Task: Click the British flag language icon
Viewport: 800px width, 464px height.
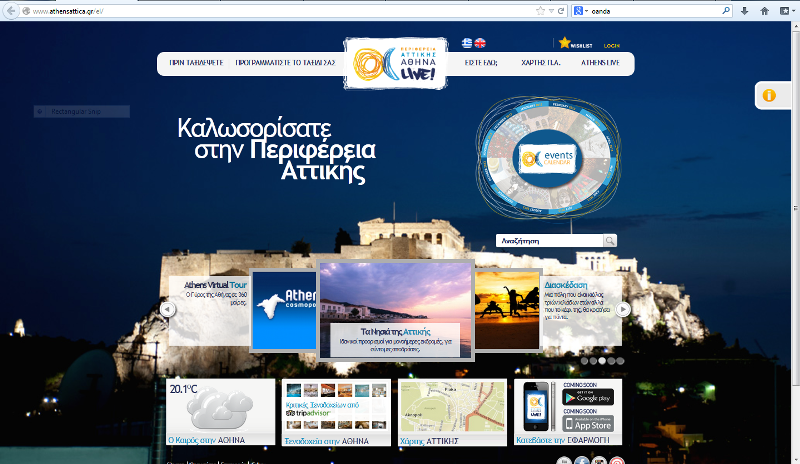Action: click(x=480, y=43)
